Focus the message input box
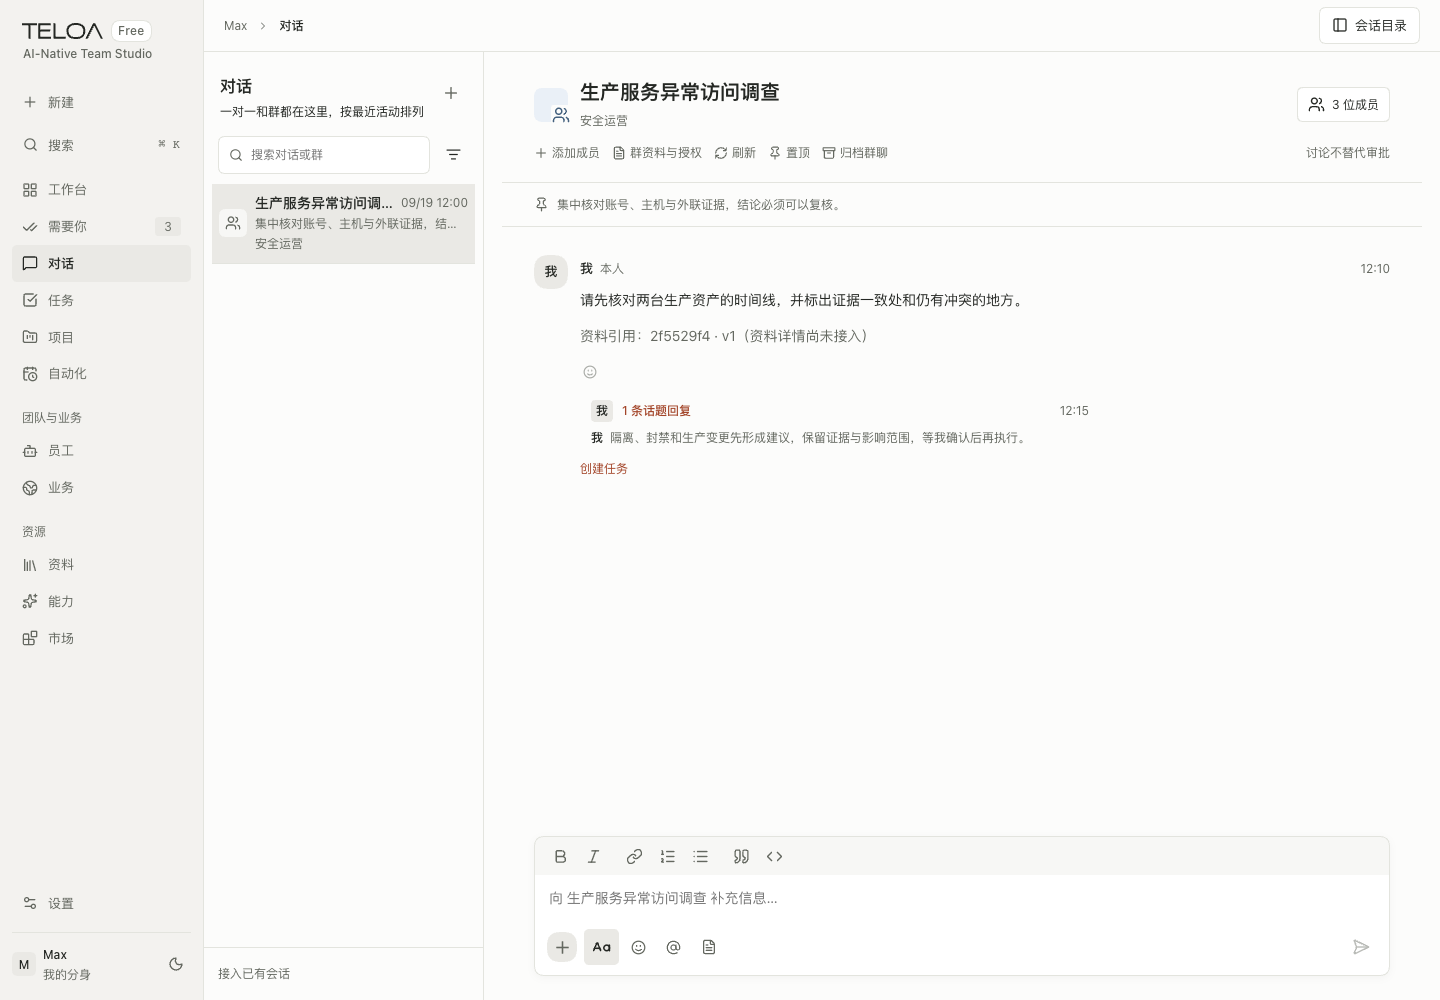 tap(962, 898)
